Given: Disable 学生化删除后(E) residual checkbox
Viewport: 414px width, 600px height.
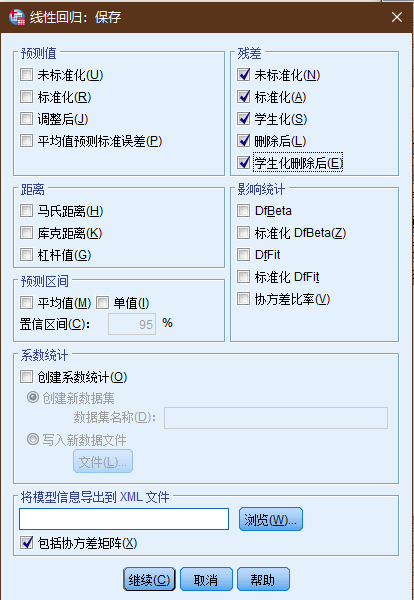Looking at the screenshot, I should [x=243, y=163].
